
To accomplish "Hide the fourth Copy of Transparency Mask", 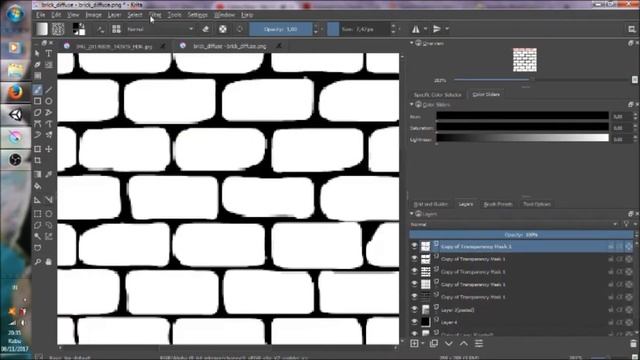I will point(414,284).
